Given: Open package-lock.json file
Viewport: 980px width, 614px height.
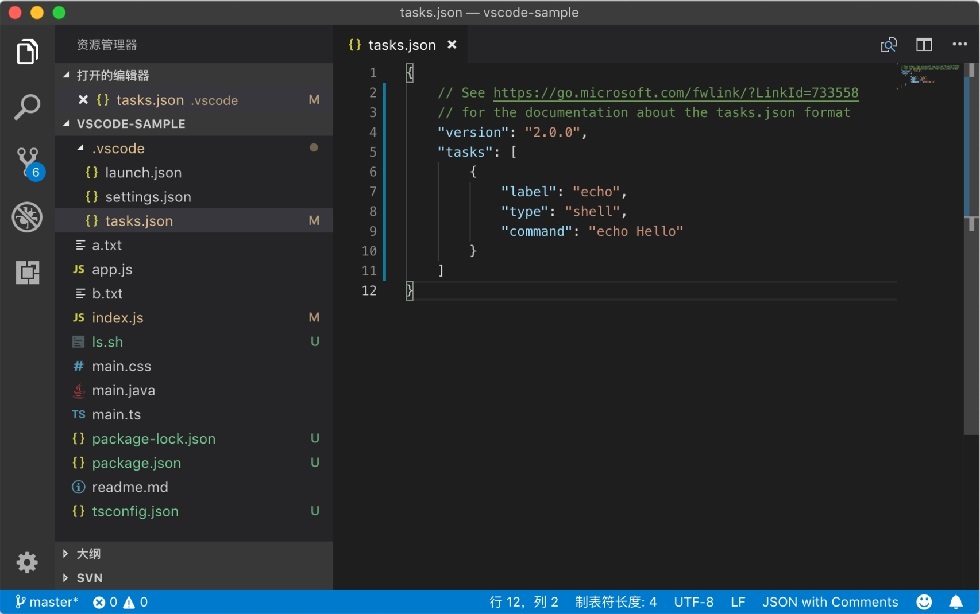Looking at the screenshot, I should 194,439.
